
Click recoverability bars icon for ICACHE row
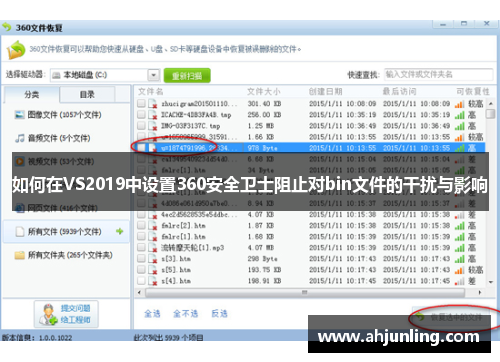(459, 115)
